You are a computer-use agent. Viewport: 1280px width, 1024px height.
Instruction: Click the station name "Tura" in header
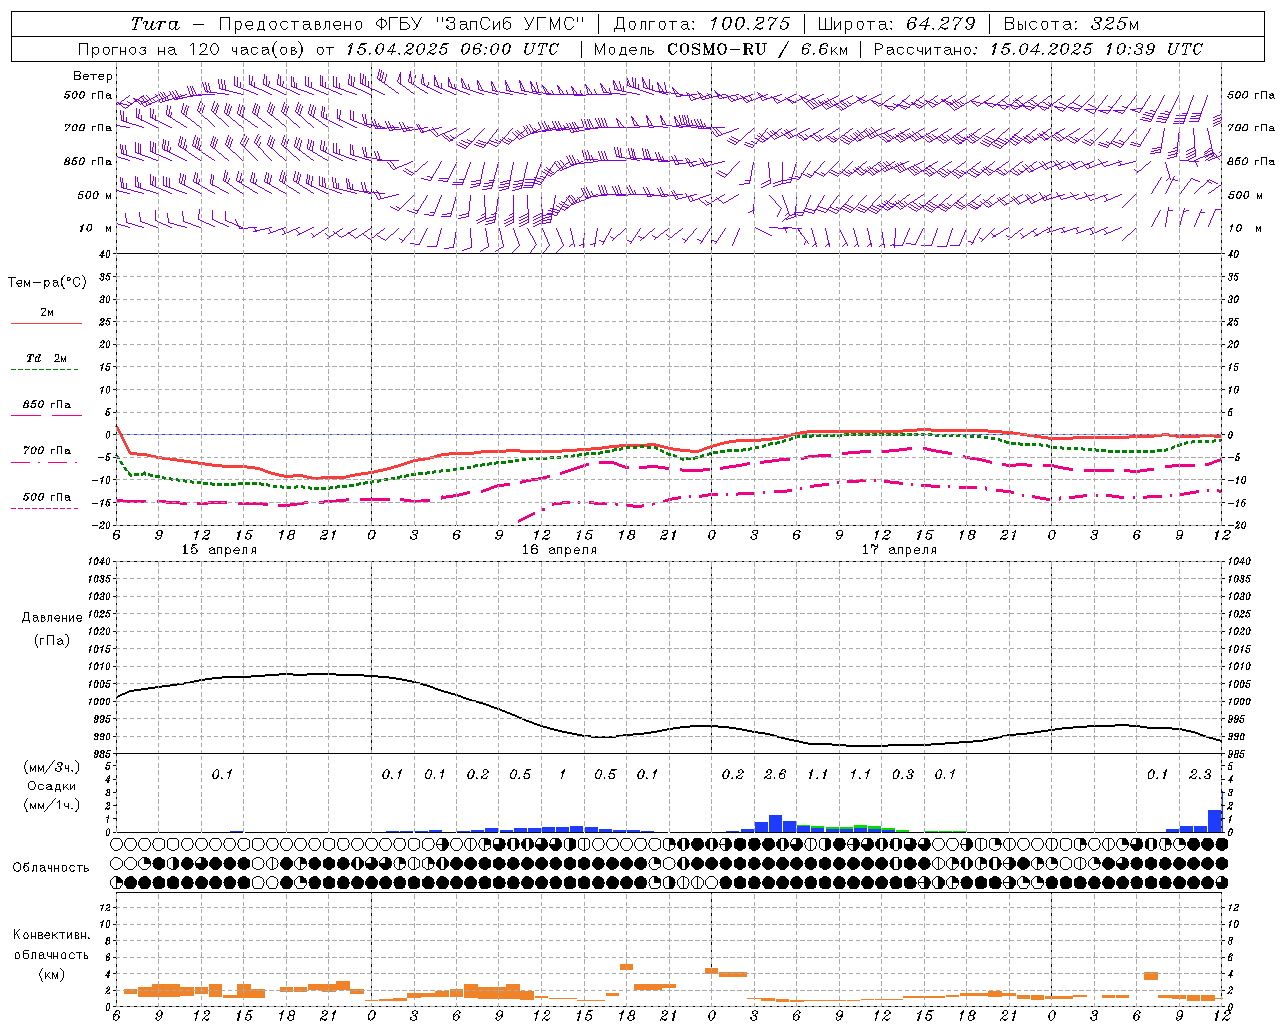pyautogui.click(x=155, y=24)
